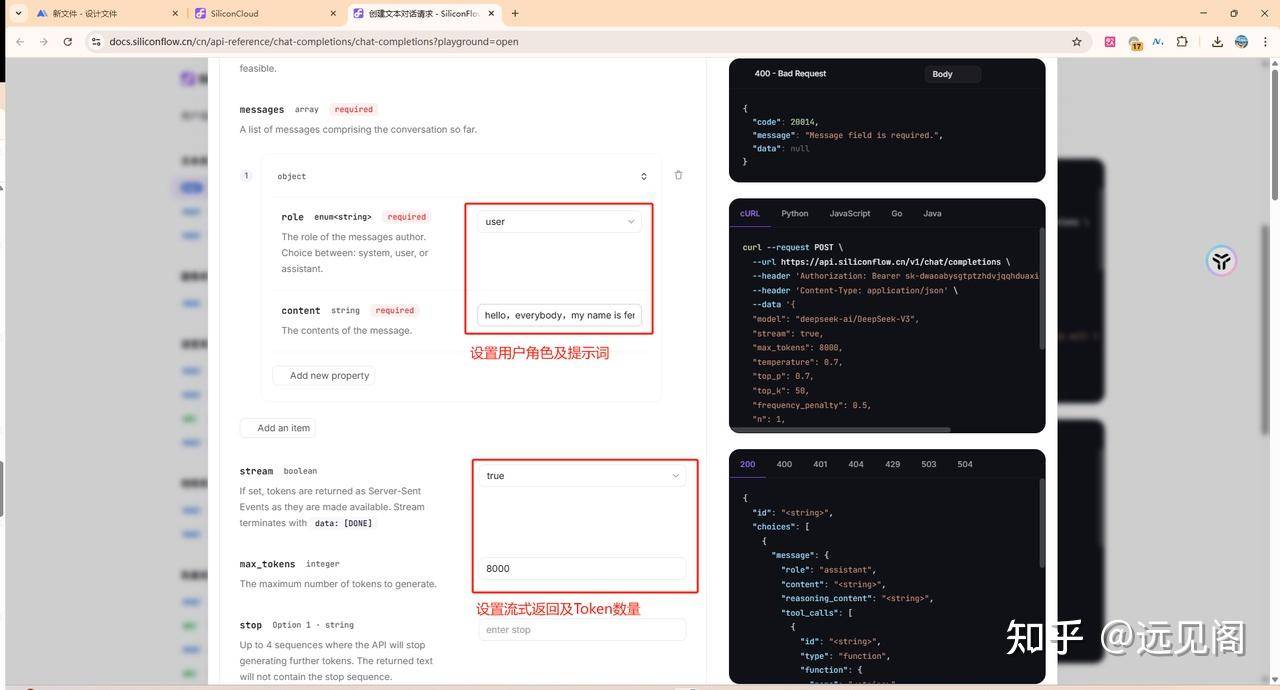Select the JavaScript code tab
This screenshot has height=690, width=1280.
tap(850, 213)
